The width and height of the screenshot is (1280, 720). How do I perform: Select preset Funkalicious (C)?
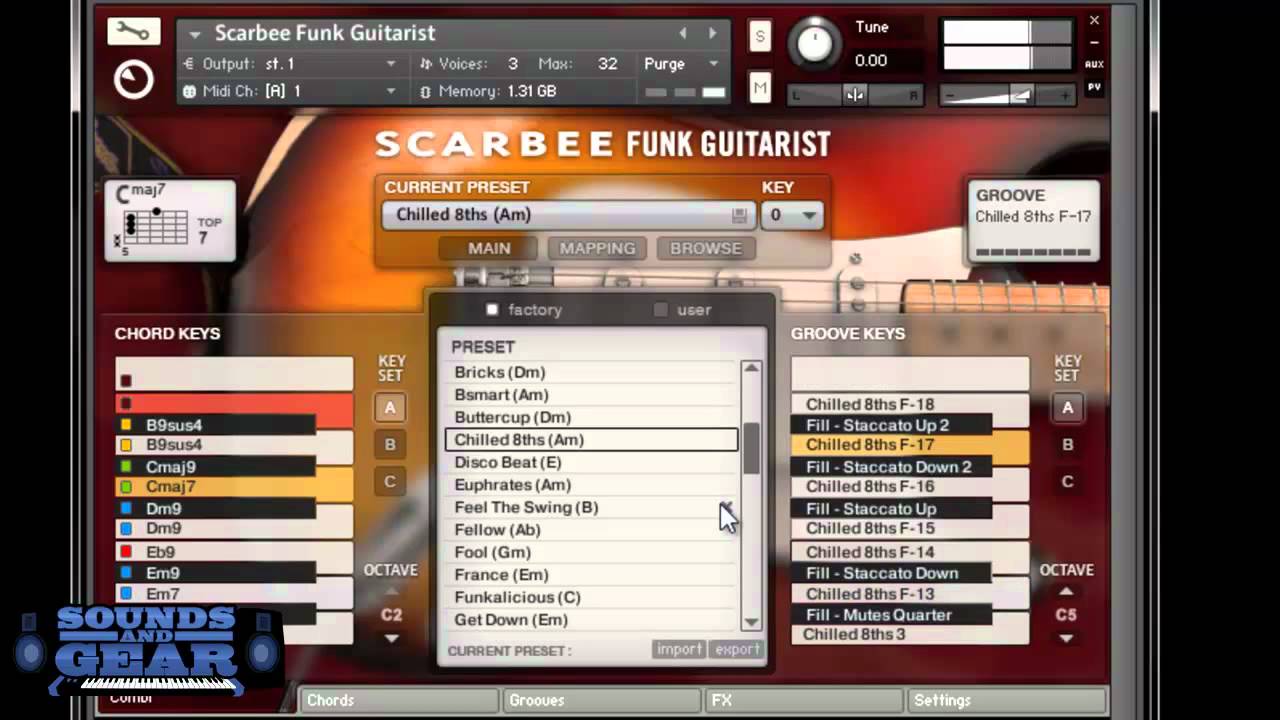(591, 597)
